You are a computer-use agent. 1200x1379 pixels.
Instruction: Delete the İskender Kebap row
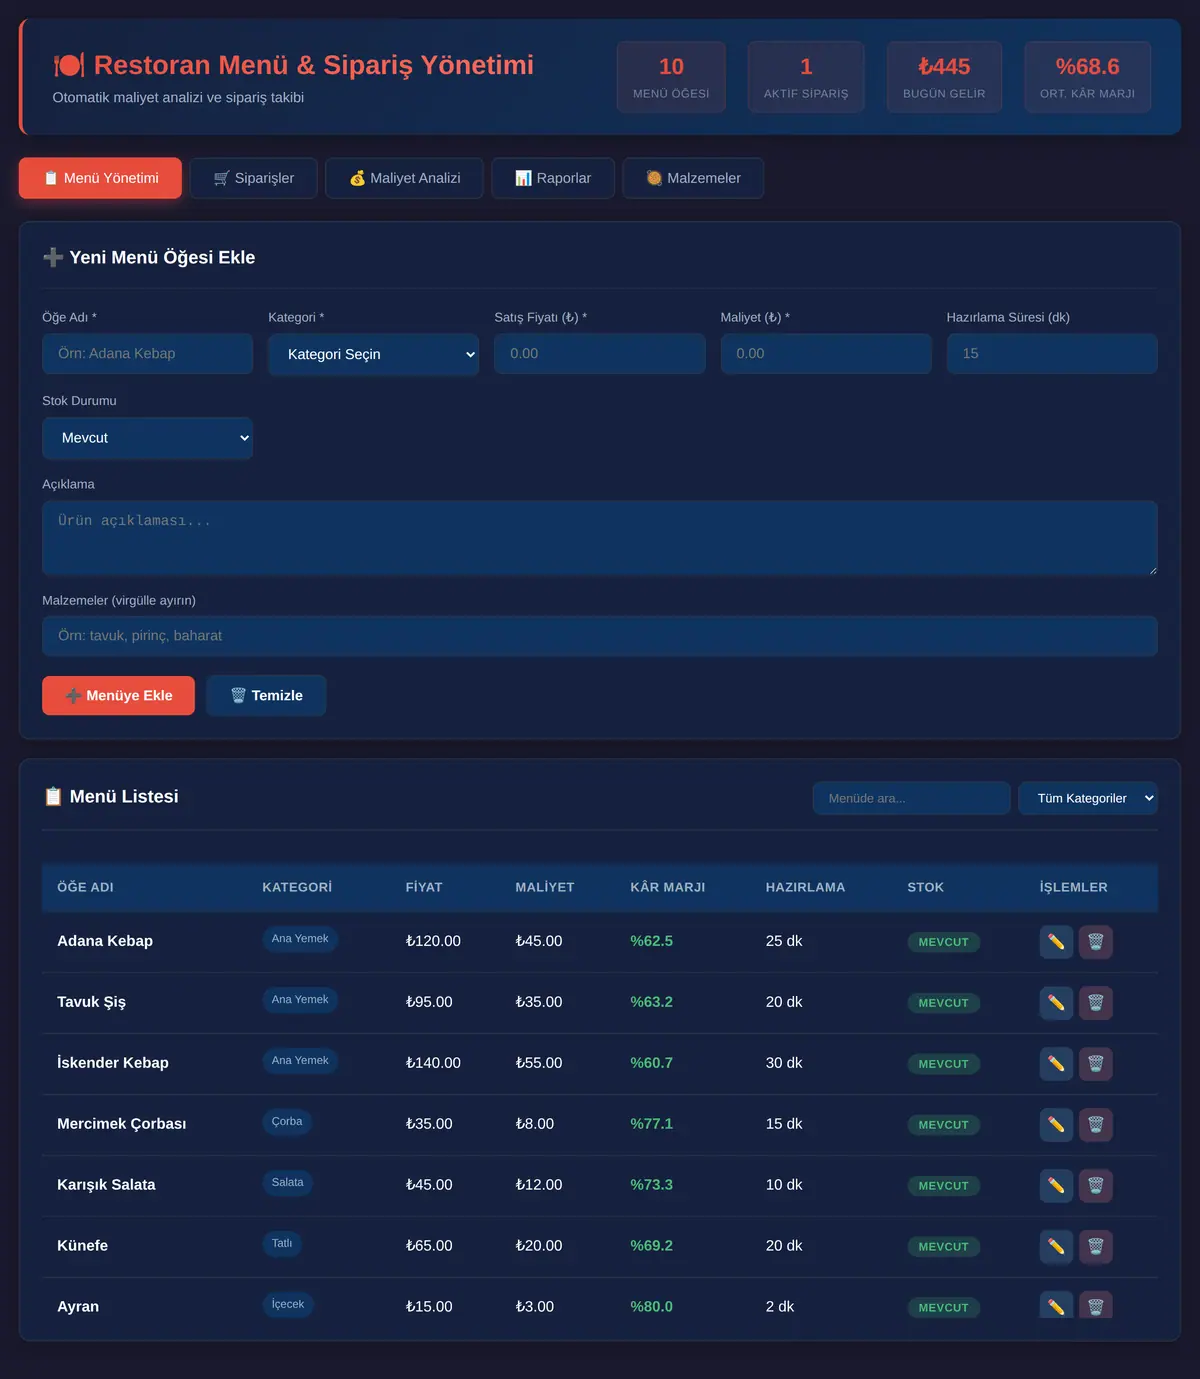(x=1096, y=1064)
